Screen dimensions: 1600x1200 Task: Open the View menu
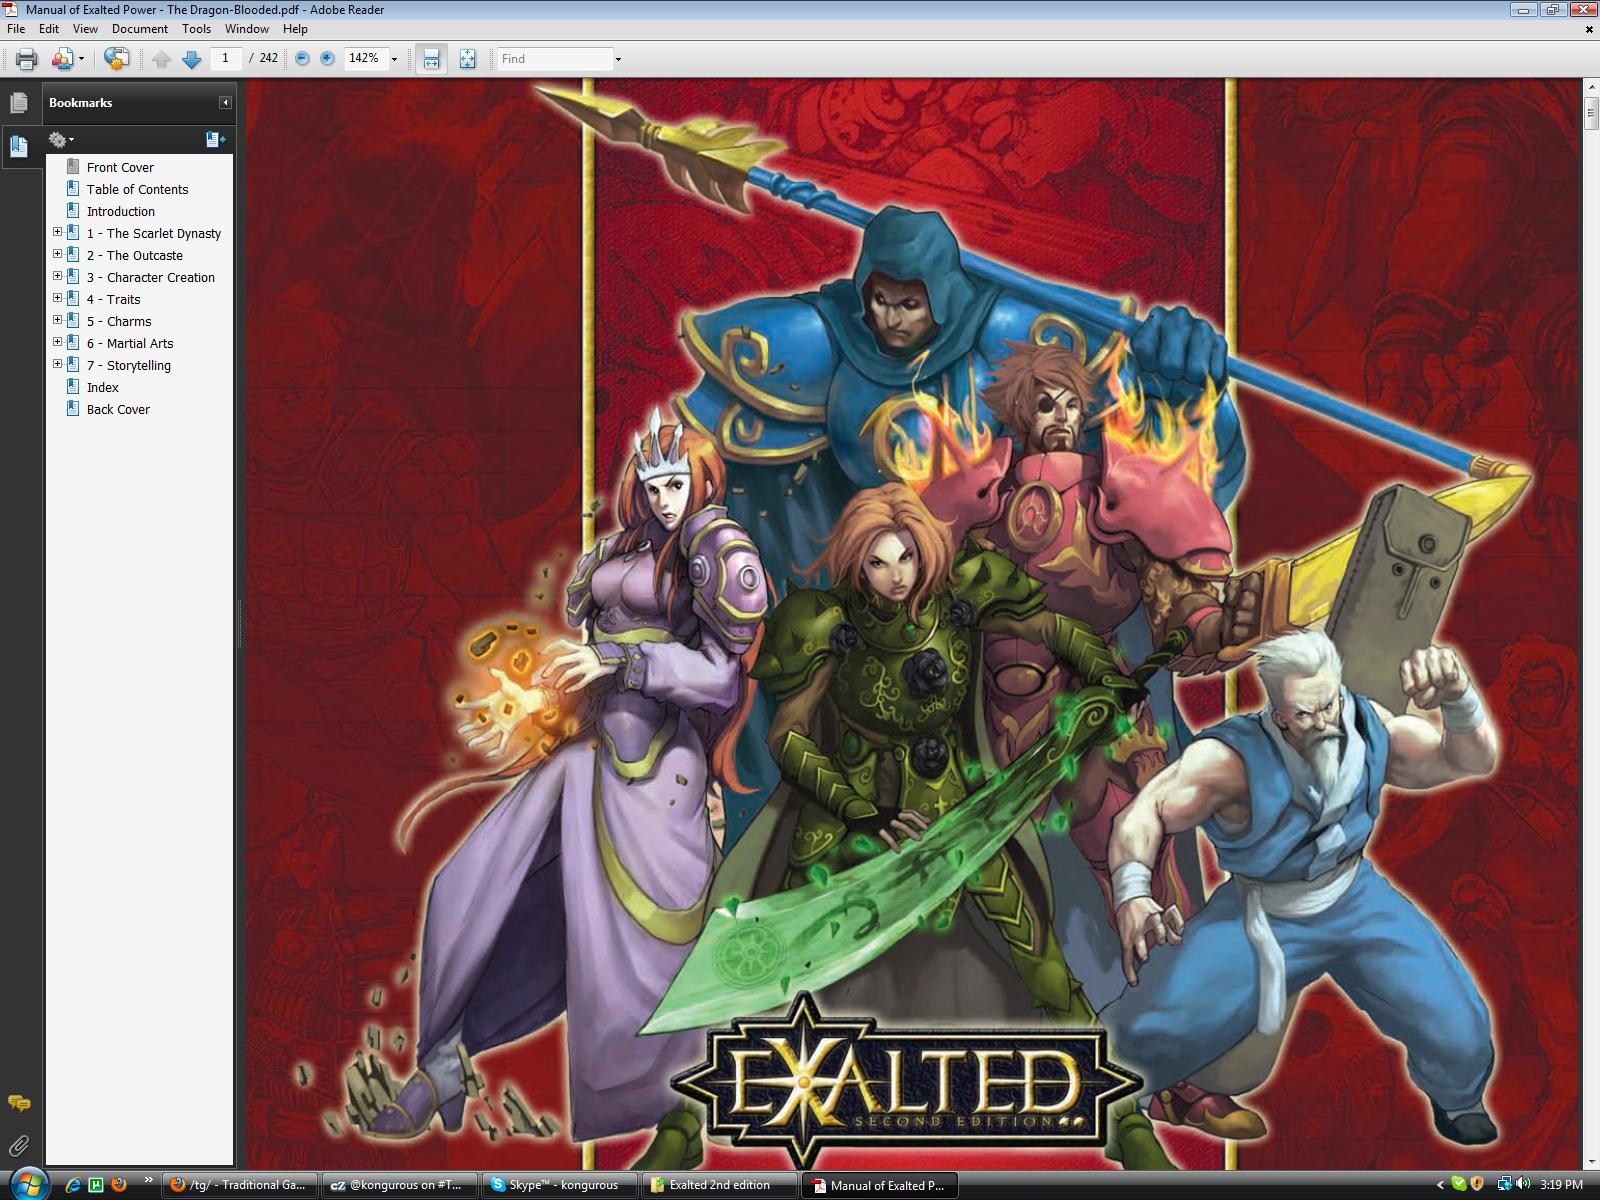click(x=86, y=29)
